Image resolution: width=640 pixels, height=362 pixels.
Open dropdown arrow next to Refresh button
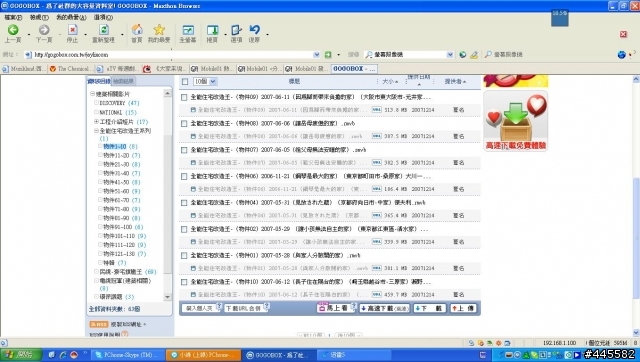click(122, 34)
